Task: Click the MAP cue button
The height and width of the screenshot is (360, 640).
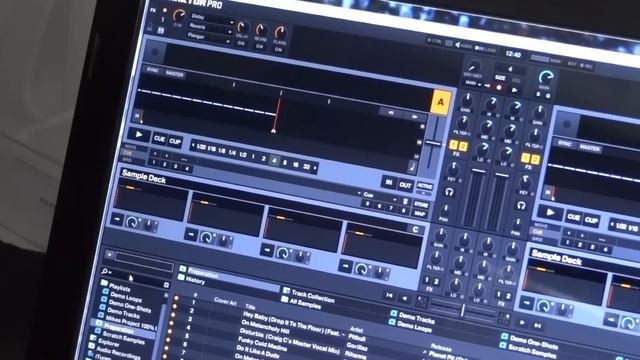Action: tap(420, 213)
